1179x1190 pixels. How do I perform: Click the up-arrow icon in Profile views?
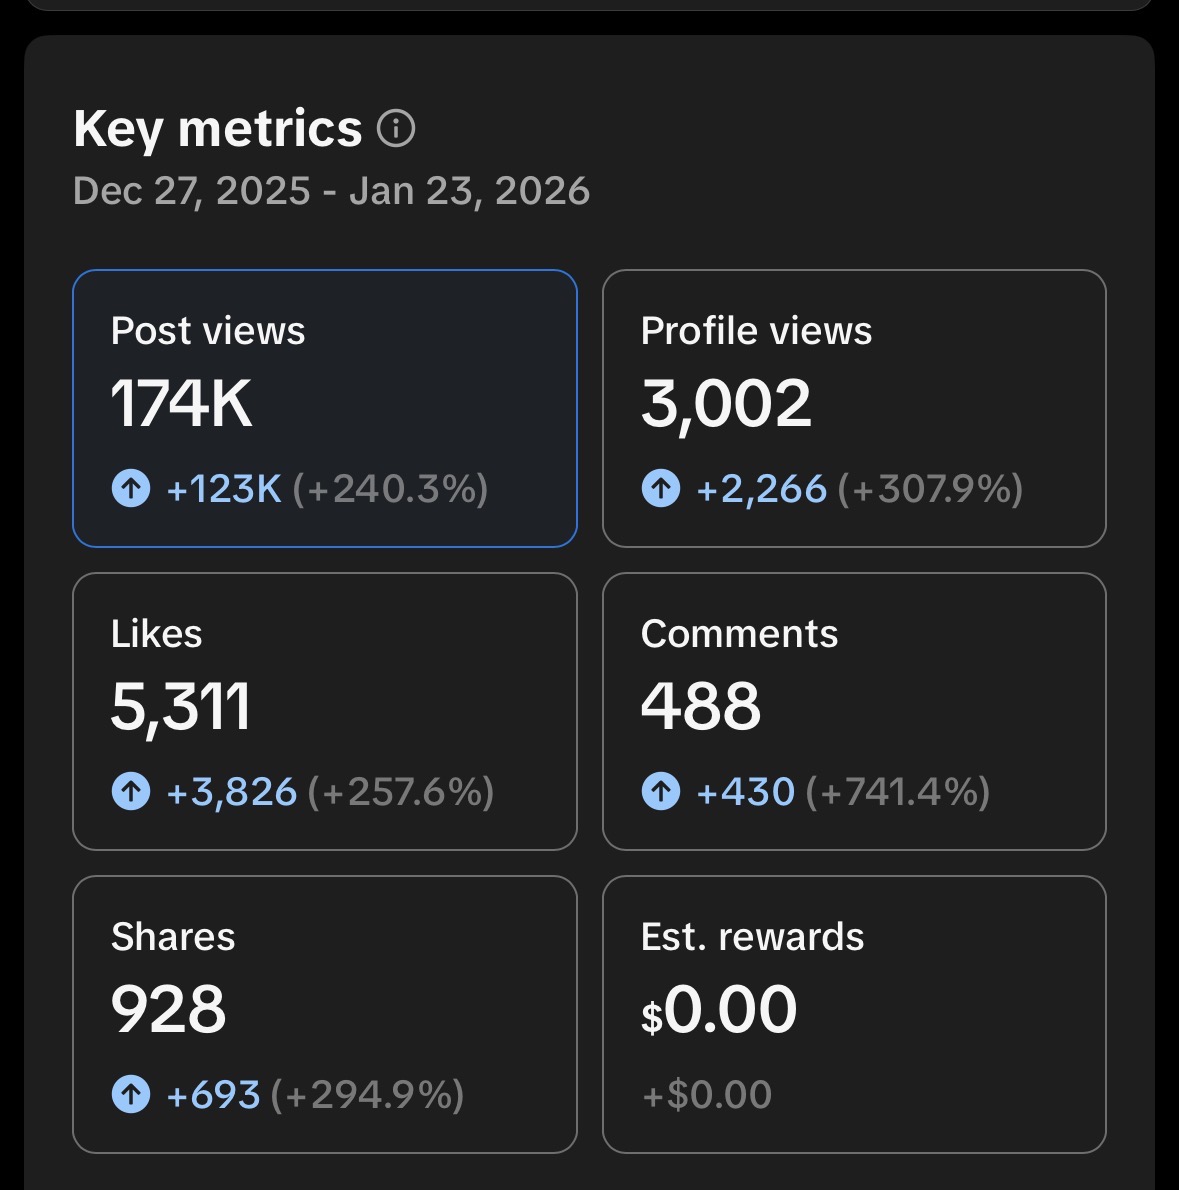click(660, 489)
